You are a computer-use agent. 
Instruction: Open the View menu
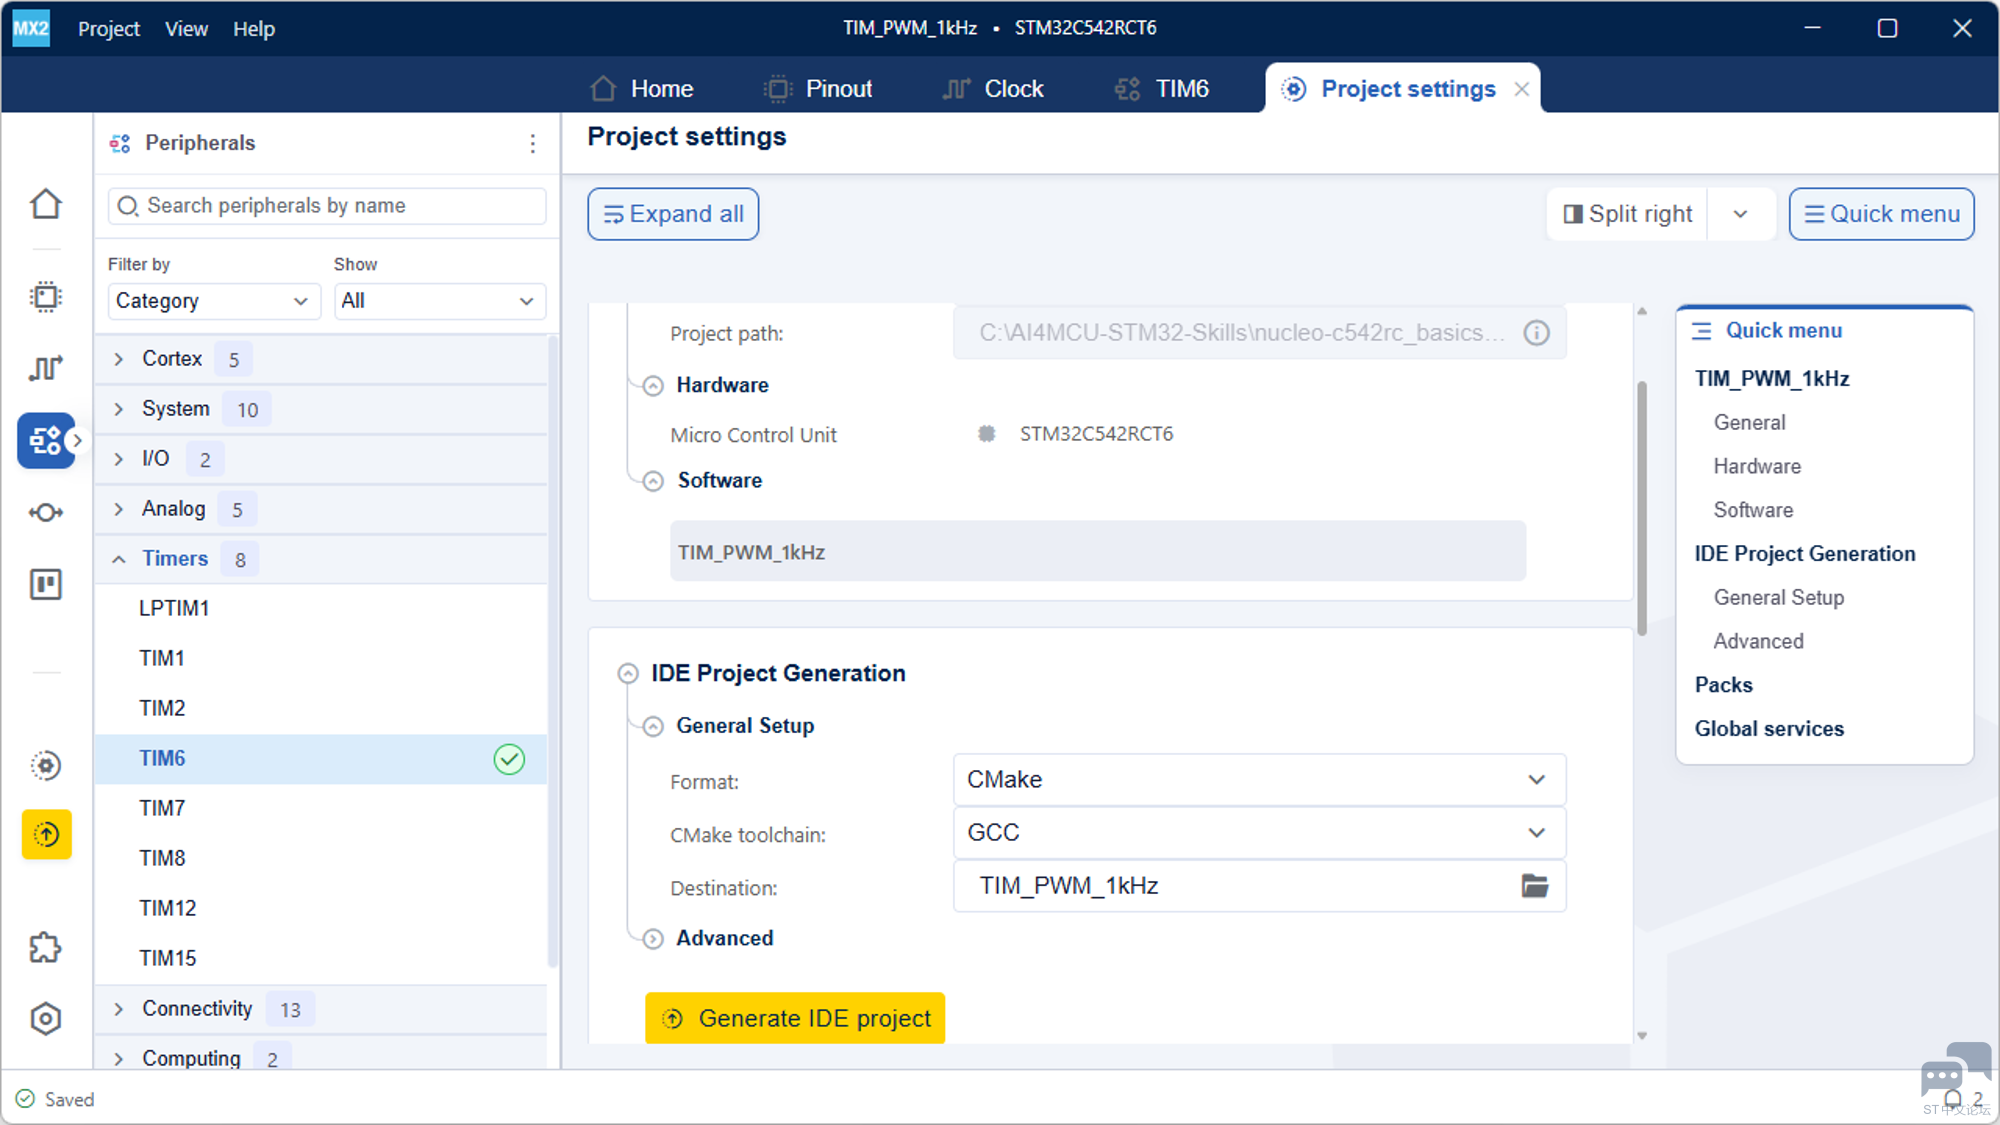[186, 29]
